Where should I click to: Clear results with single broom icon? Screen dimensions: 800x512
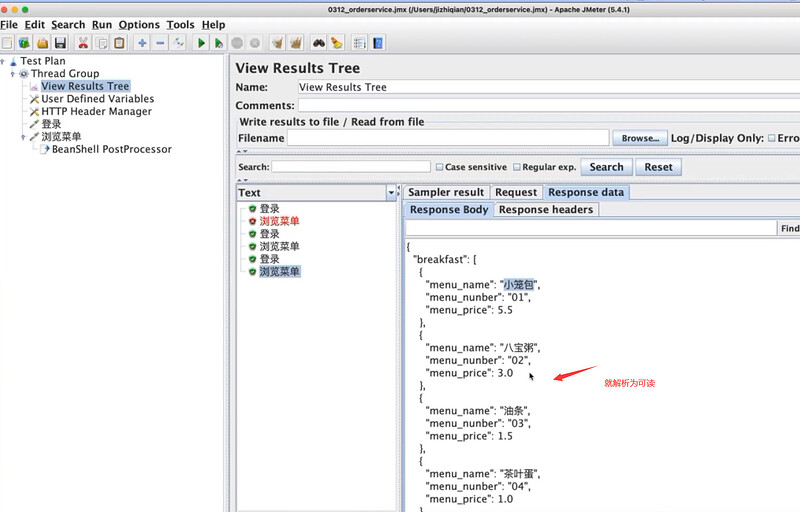[x=278, y=43]
